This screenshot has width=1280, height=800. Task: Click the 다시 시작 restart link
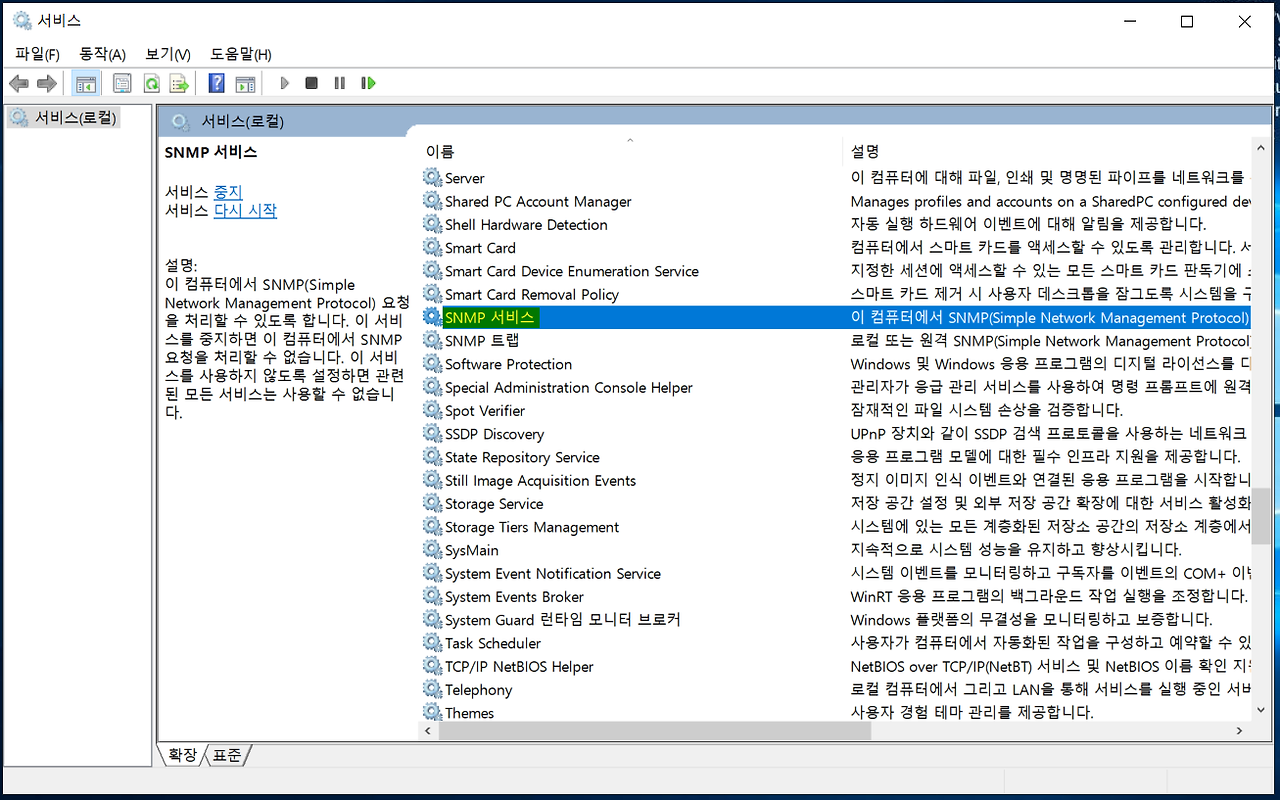point(245,211)
